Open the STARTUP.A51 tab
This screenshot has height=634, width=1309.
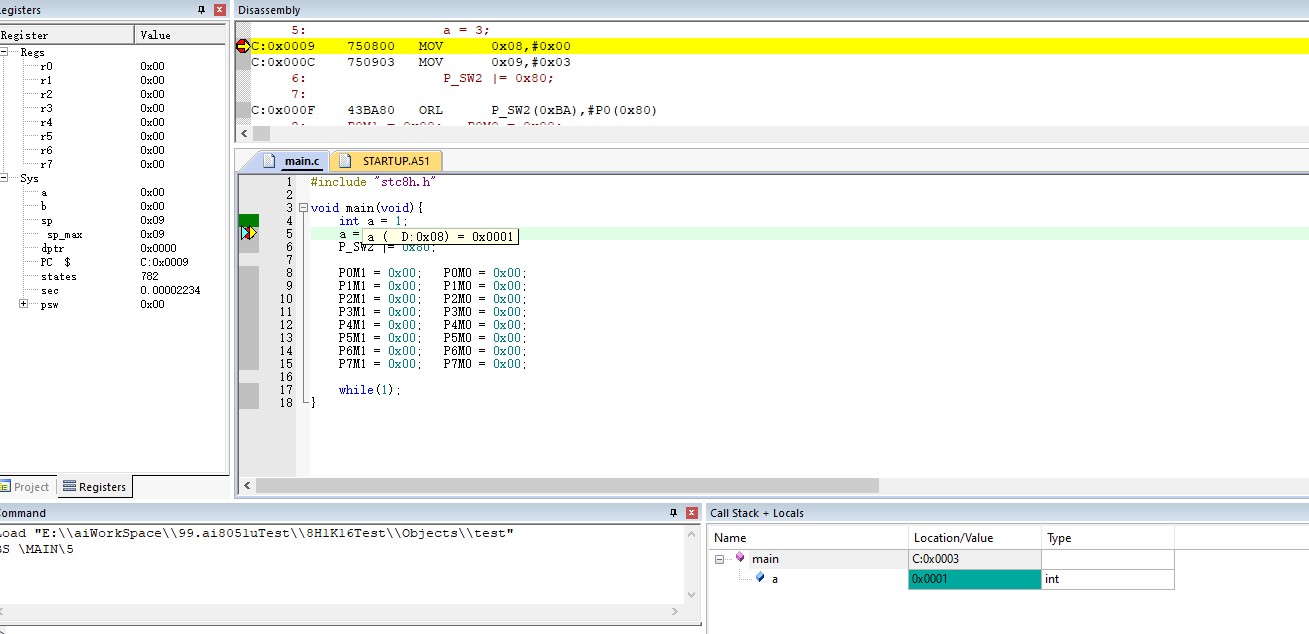coord(386,161)
